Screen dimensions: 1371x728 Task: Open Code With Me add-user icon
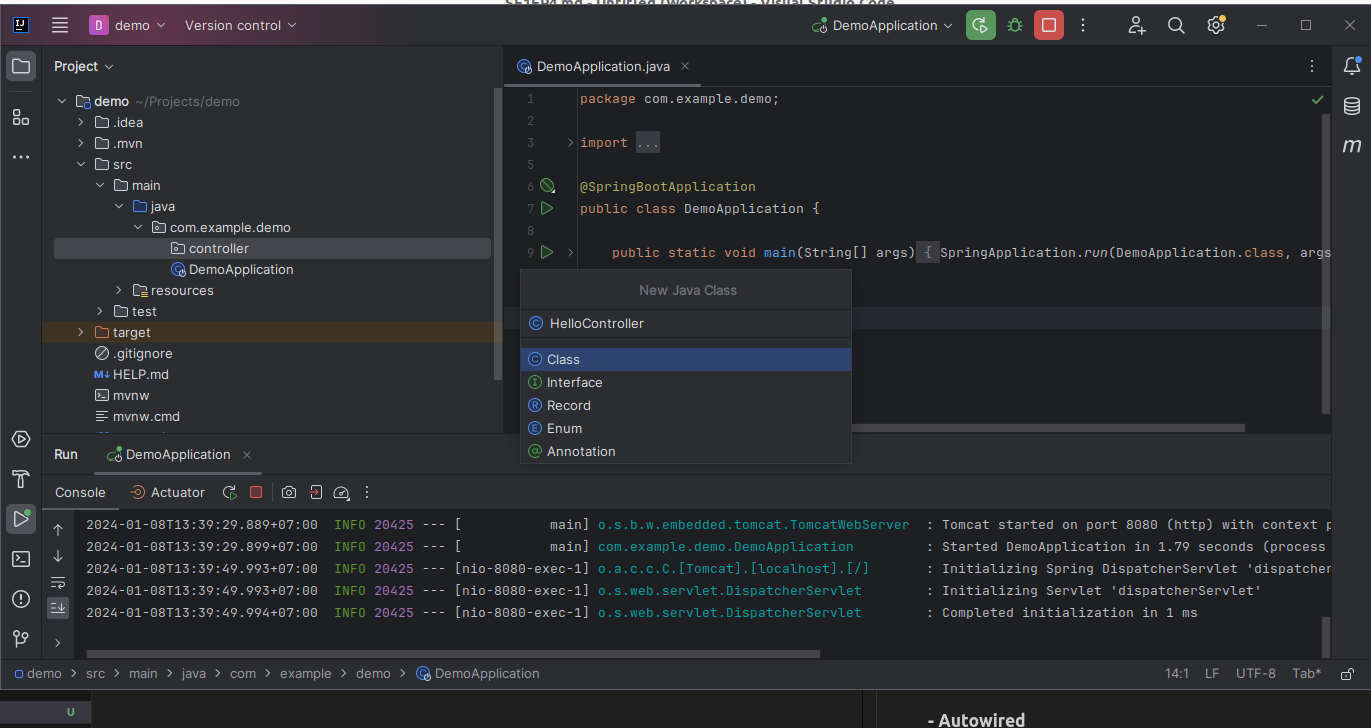pos(1136,25)
